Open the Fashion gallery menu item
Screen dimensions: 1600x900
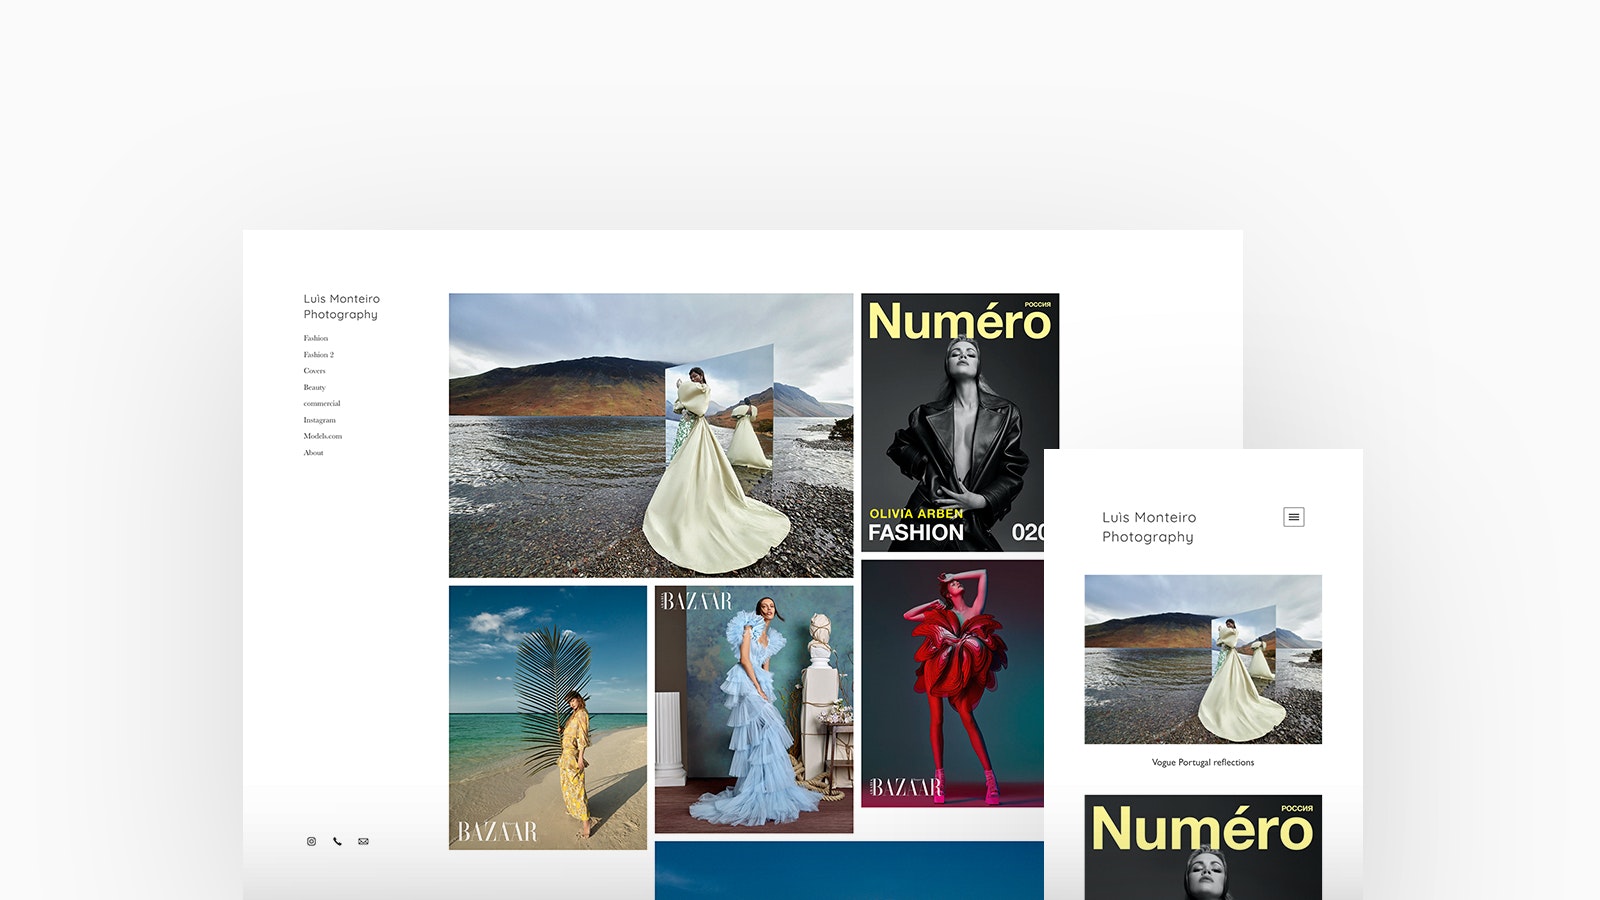pyautogui.click(x=316, y=339)
